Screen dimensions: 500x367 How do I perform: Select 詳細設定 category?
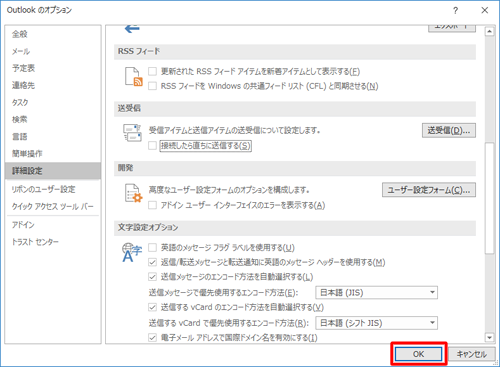tap(53, 171)
